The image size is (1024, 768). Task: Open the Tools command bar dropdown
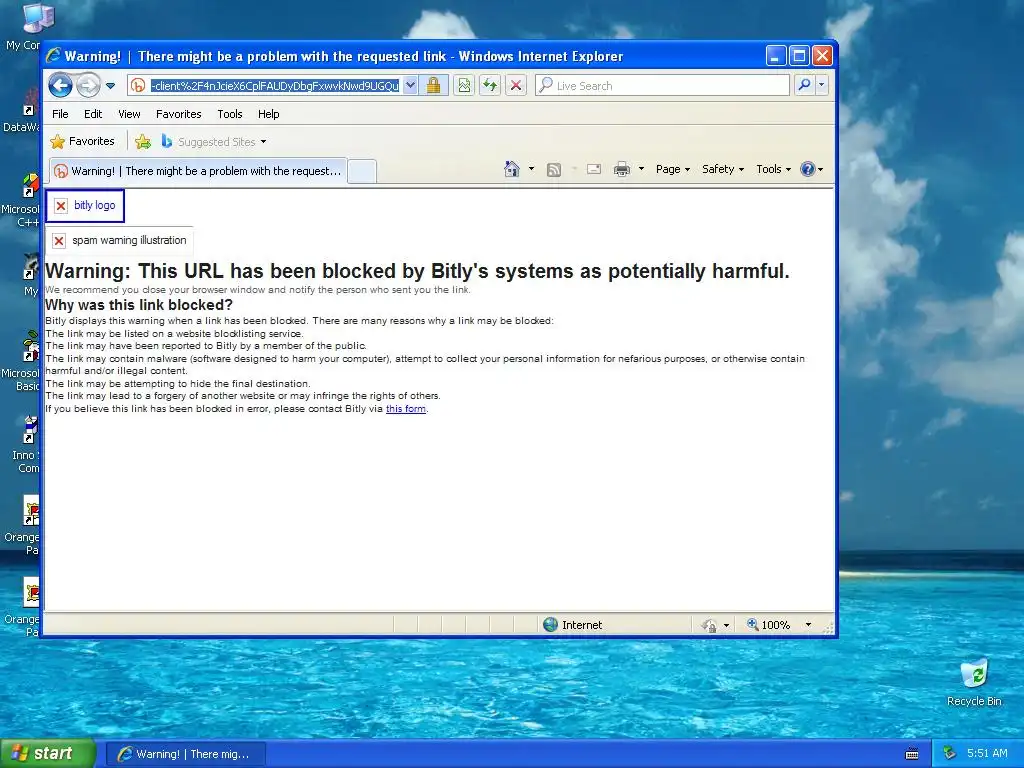773,169
